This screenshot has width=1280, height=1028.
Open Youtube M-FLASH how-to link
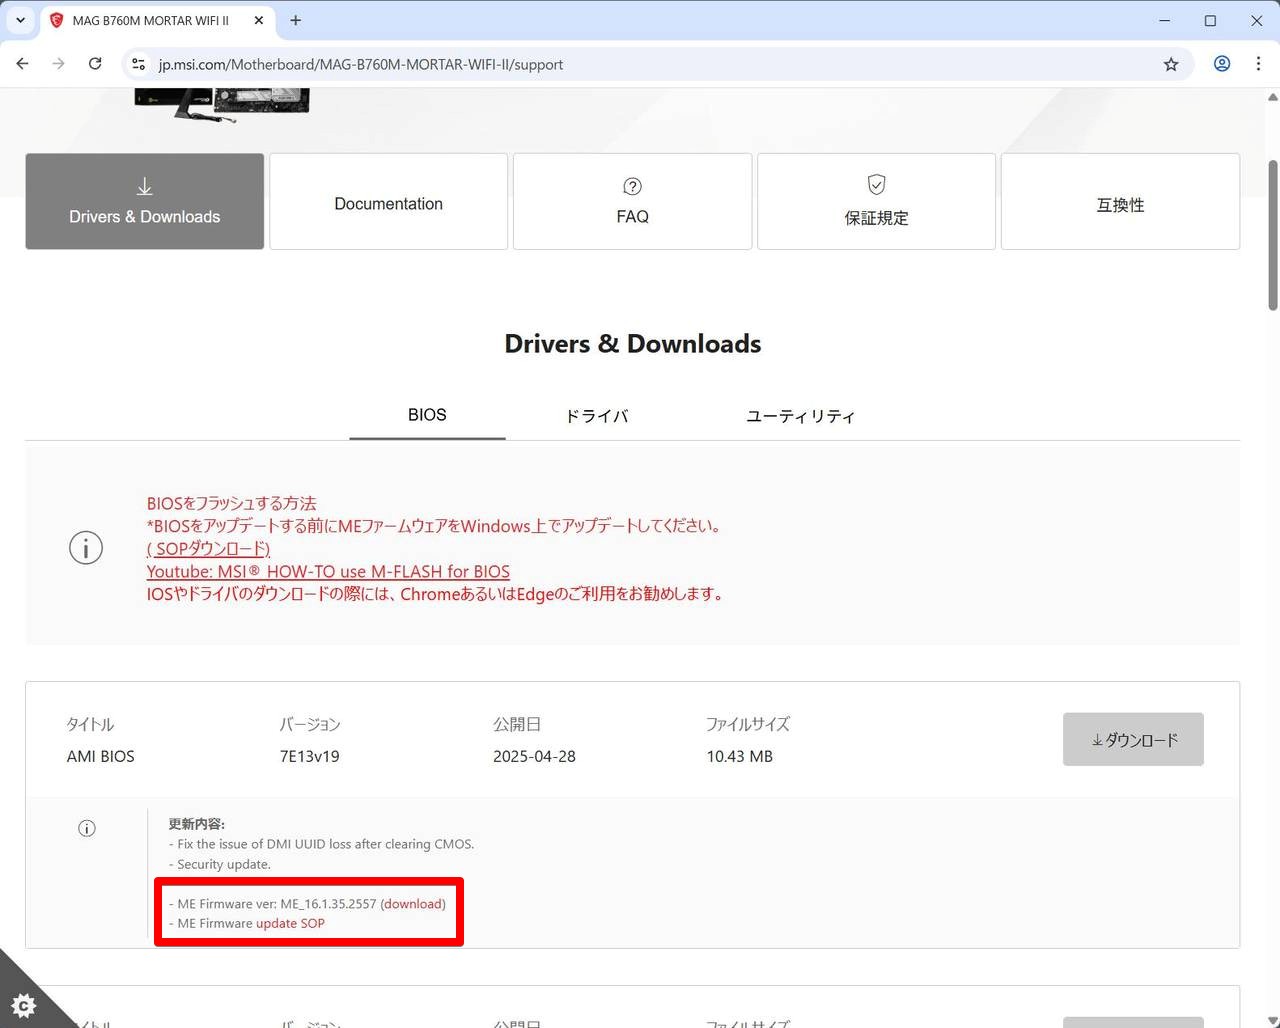328,571
